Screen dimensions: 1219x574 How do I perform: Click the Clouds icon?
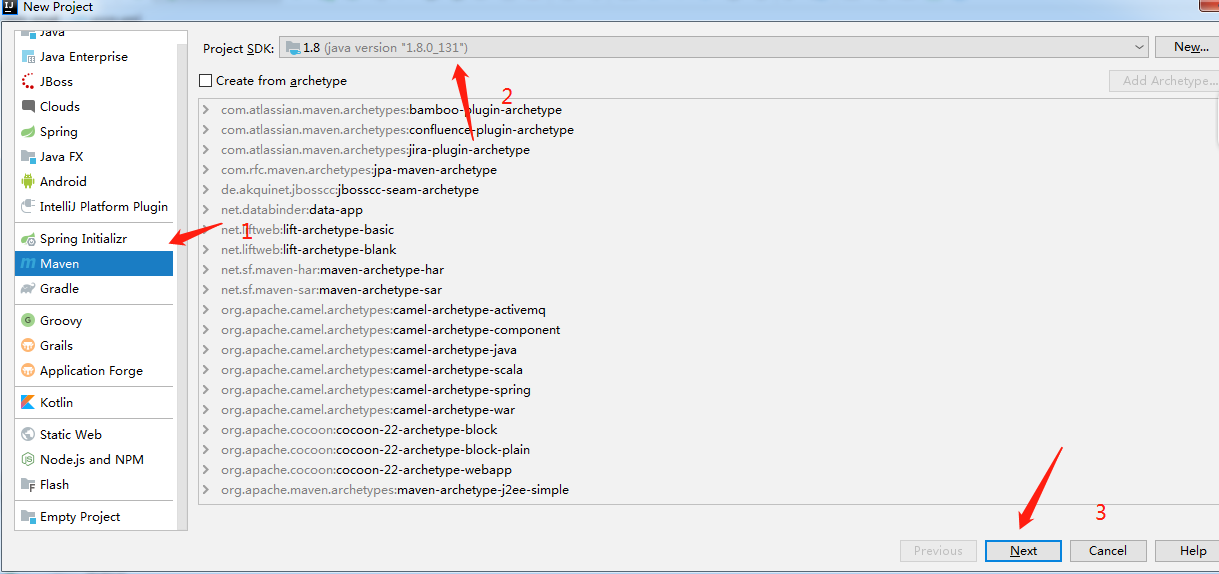[28, 107]
